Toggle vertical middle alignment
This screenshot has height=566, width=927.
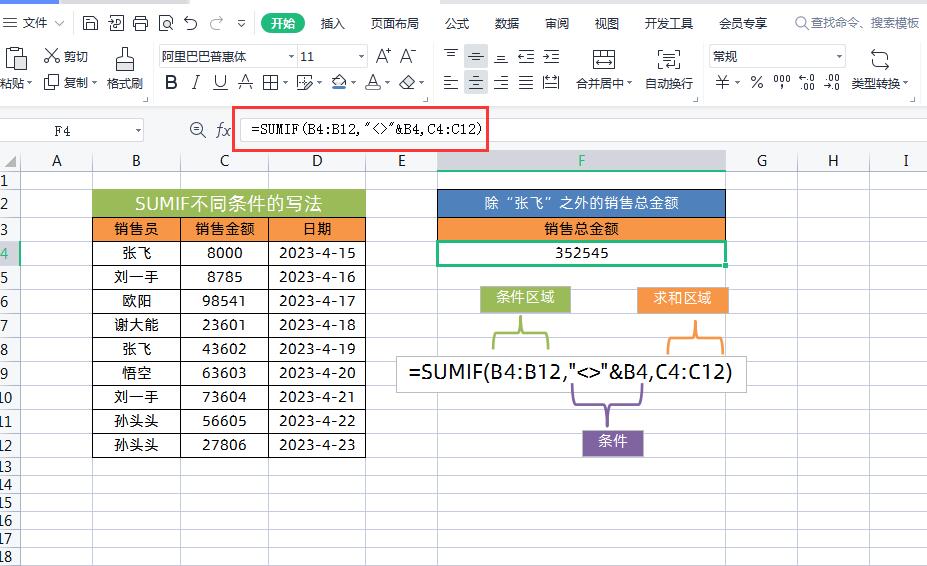pyautogui.click(x=476, y=56)
